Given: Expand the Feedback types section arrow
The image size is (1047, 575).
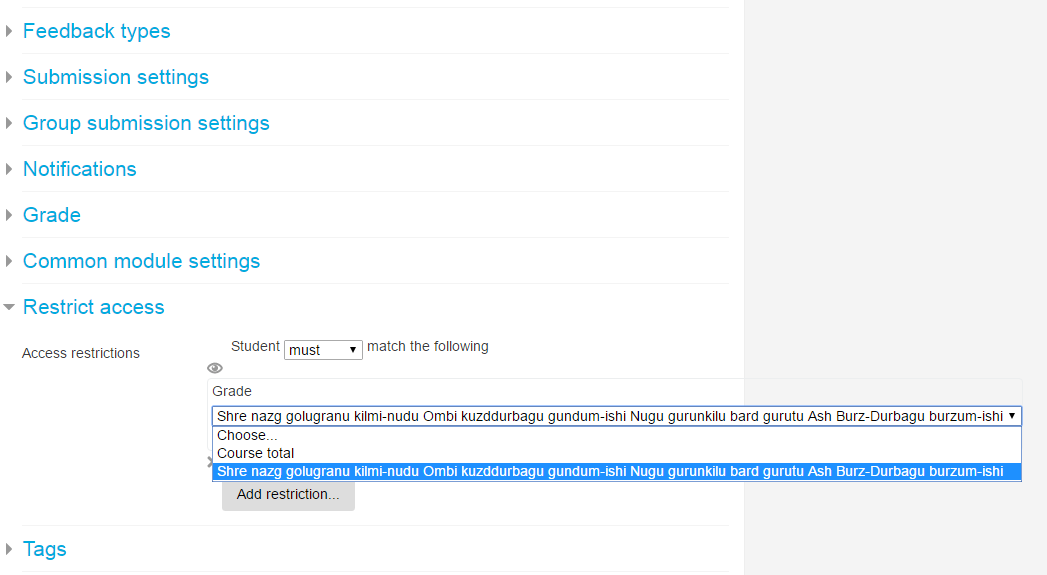Looking at the screenshot, I should (9, 31).
